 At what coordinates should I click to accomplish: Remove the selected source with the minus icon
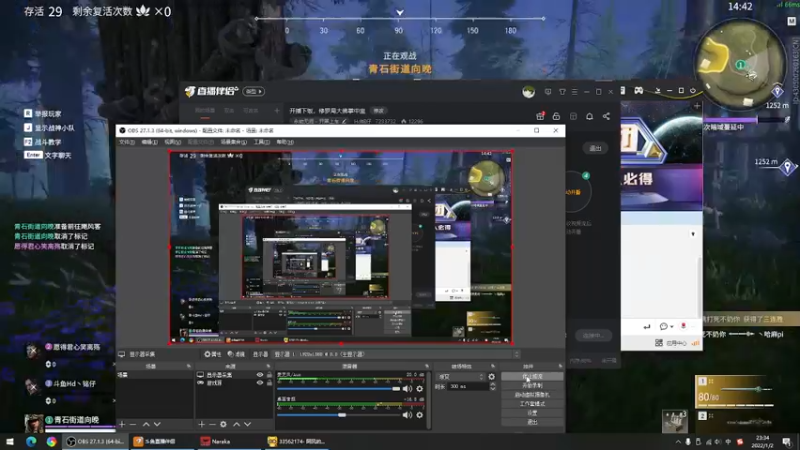click(212, 424)
